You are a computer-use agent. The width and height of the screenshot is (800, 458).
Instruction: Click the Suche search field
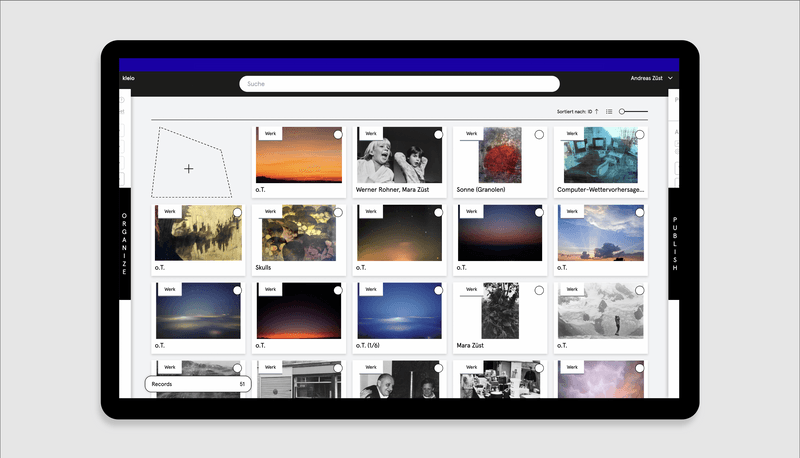click(x=399, y=84)
